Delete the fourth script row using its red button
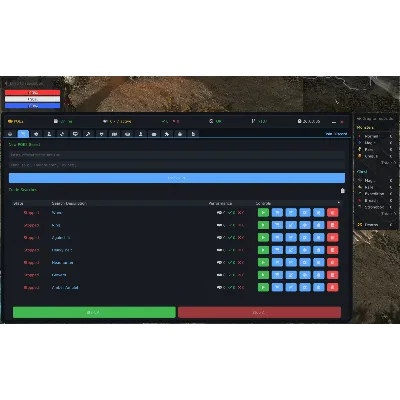This screenshot has width=400, height=400. pos(332,250)
